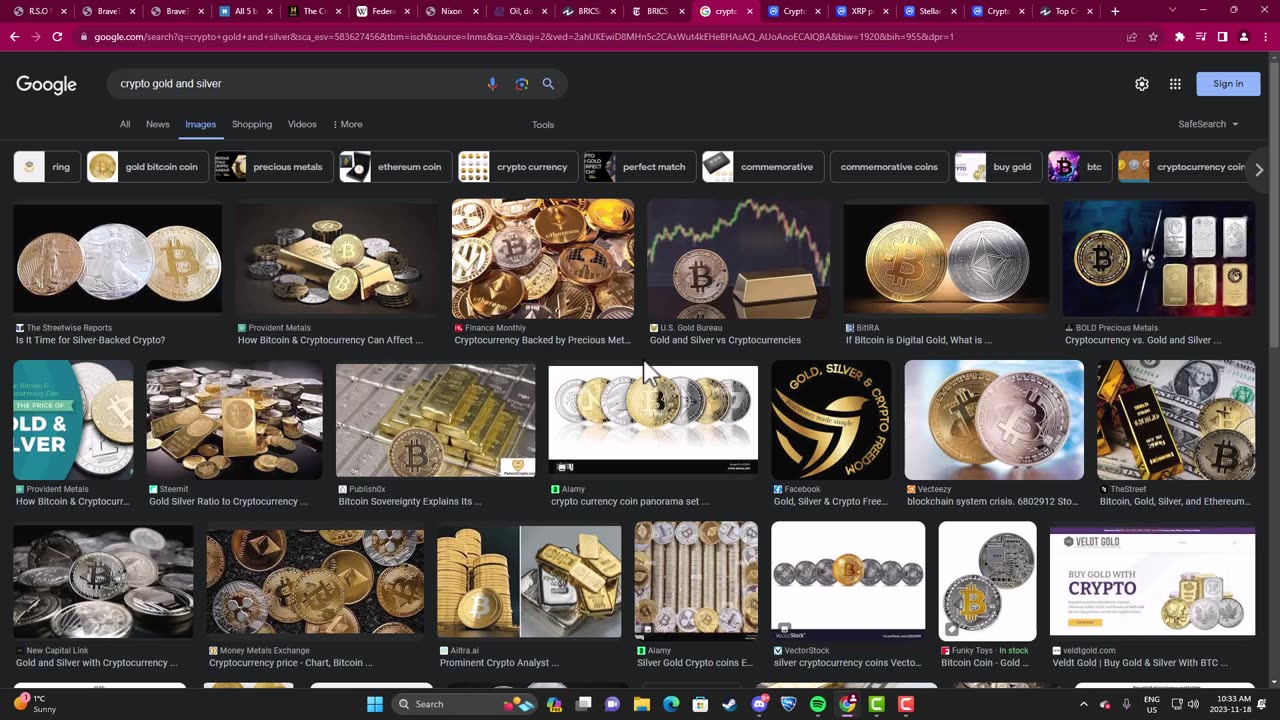Open the Windows Start menu
1280x720 pixels.
coord(374,704)
